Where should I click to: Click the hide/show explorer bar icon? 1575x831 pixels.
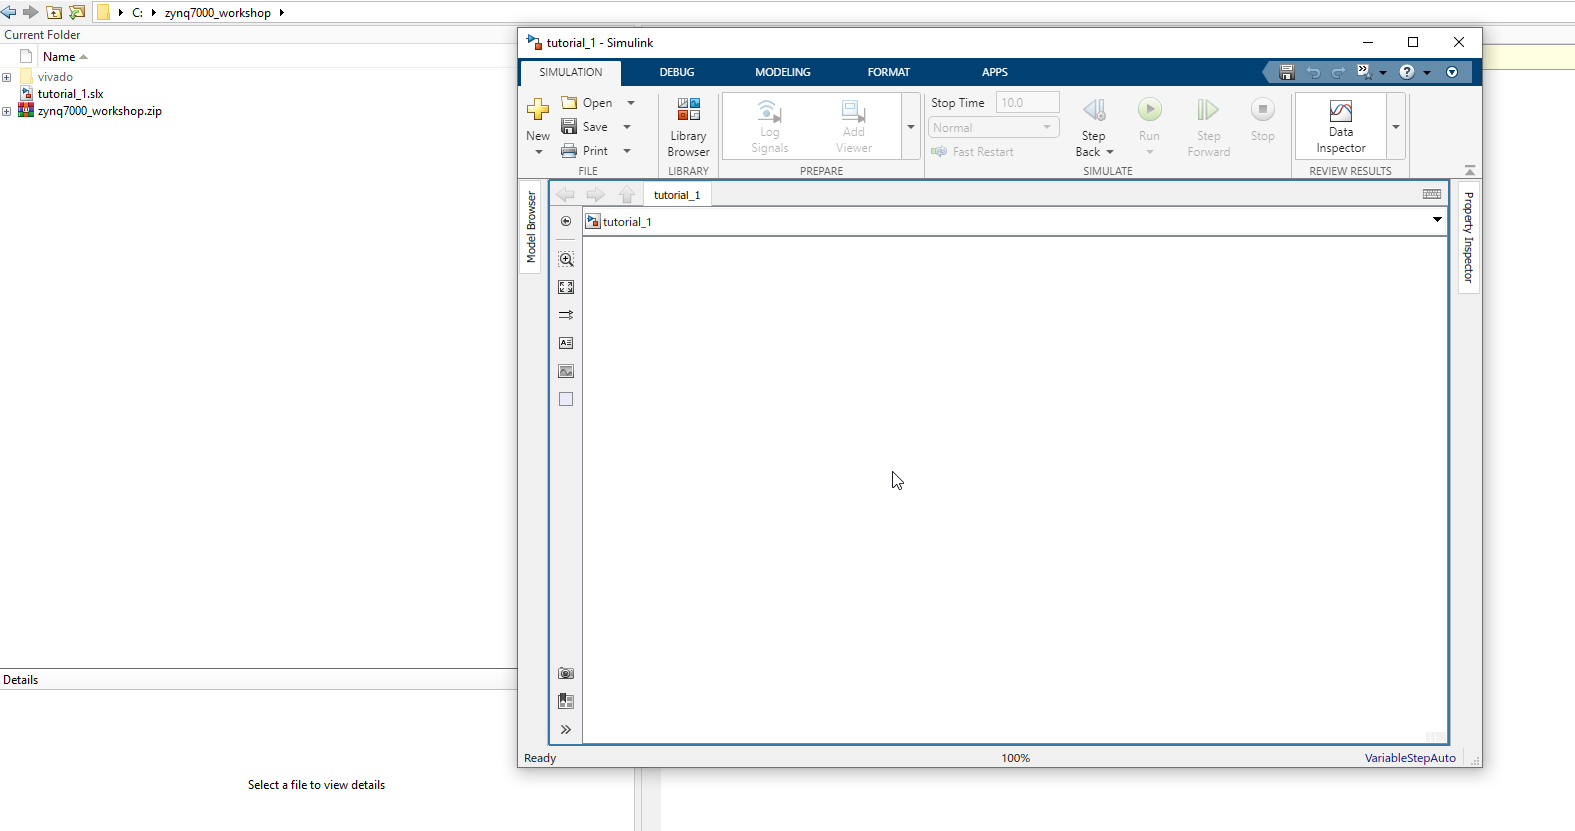(x=566, y=221)
